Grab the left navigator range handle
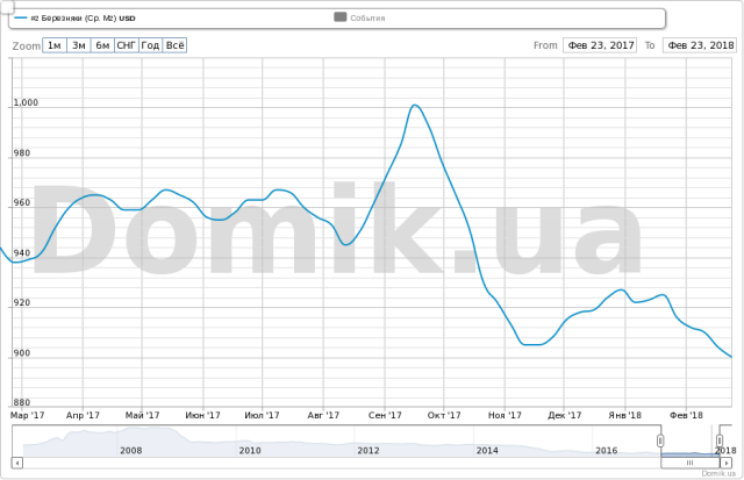The image size is (744, 480). (x=660, y=441)
